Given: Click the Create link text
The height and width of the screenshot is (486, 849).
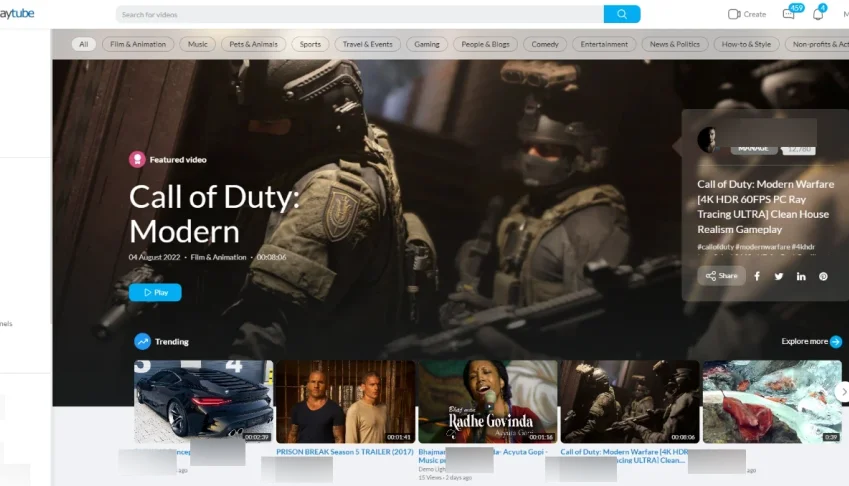Looking at the screenshot, I should (755, 15).
